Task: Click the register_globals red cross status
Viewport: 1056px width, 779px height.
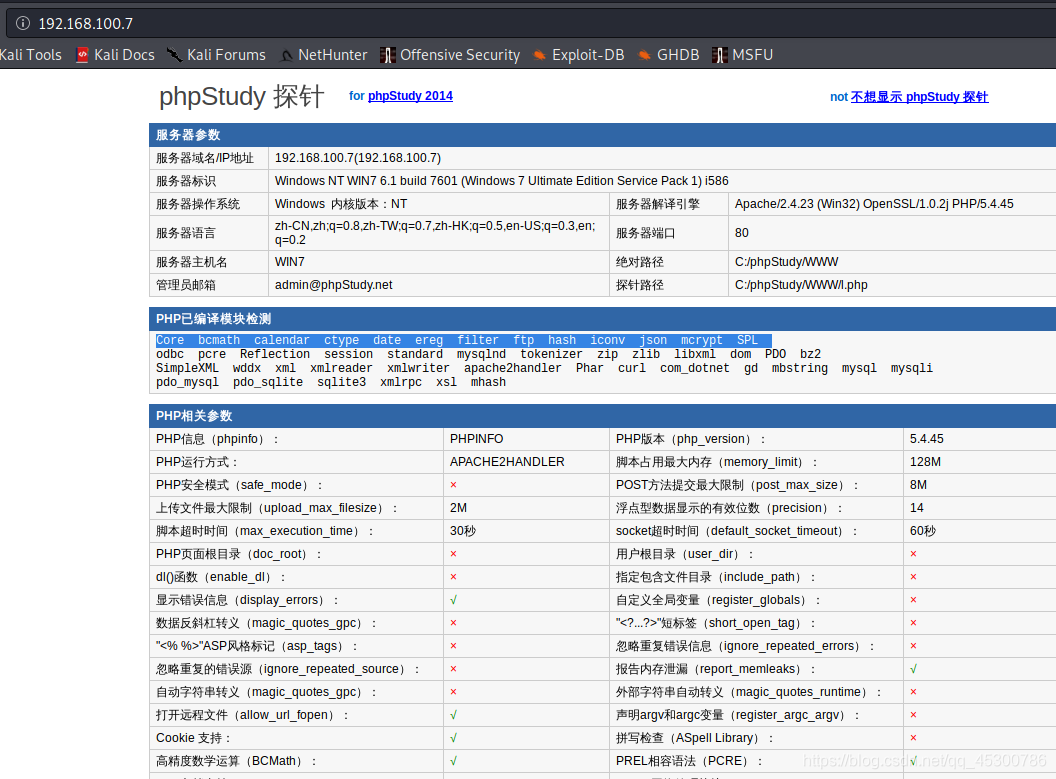Action: pyautogui.click(x=913, y=600)
